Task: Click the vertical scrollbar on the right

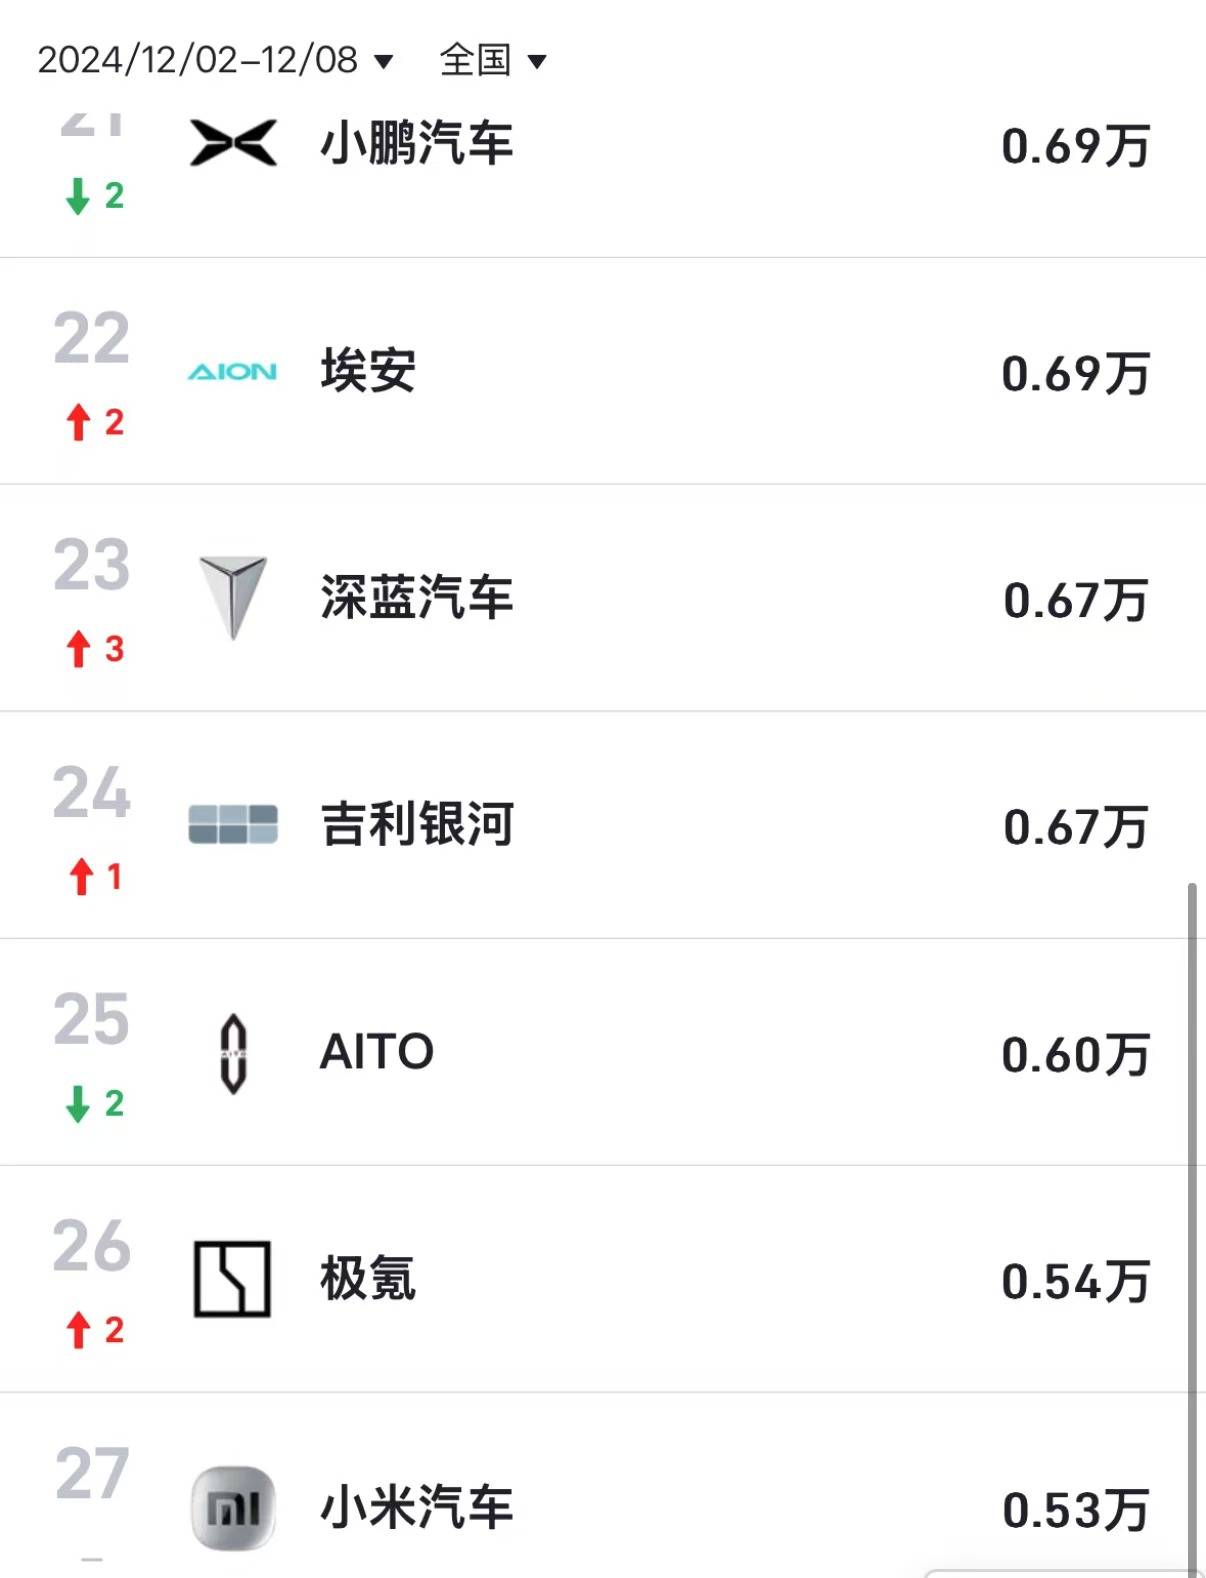Action: (x=1191, y=1200)
